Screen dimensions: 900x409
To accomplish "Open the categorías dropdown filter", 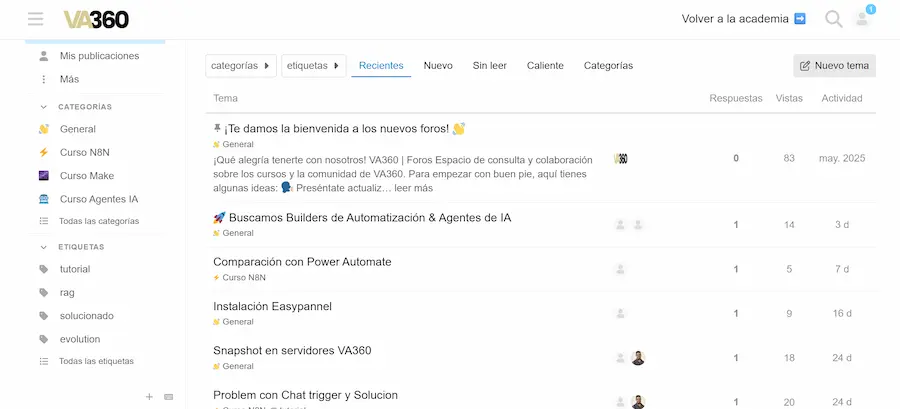I will point(241,65).
